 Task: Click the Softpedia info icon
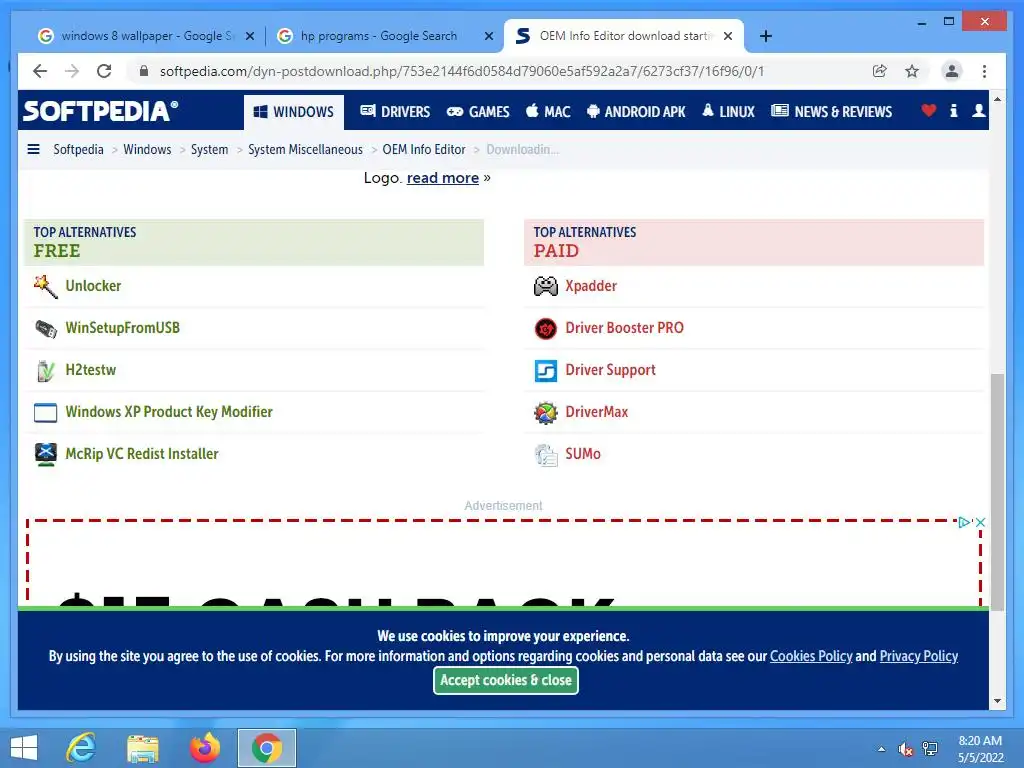(953, 111)
